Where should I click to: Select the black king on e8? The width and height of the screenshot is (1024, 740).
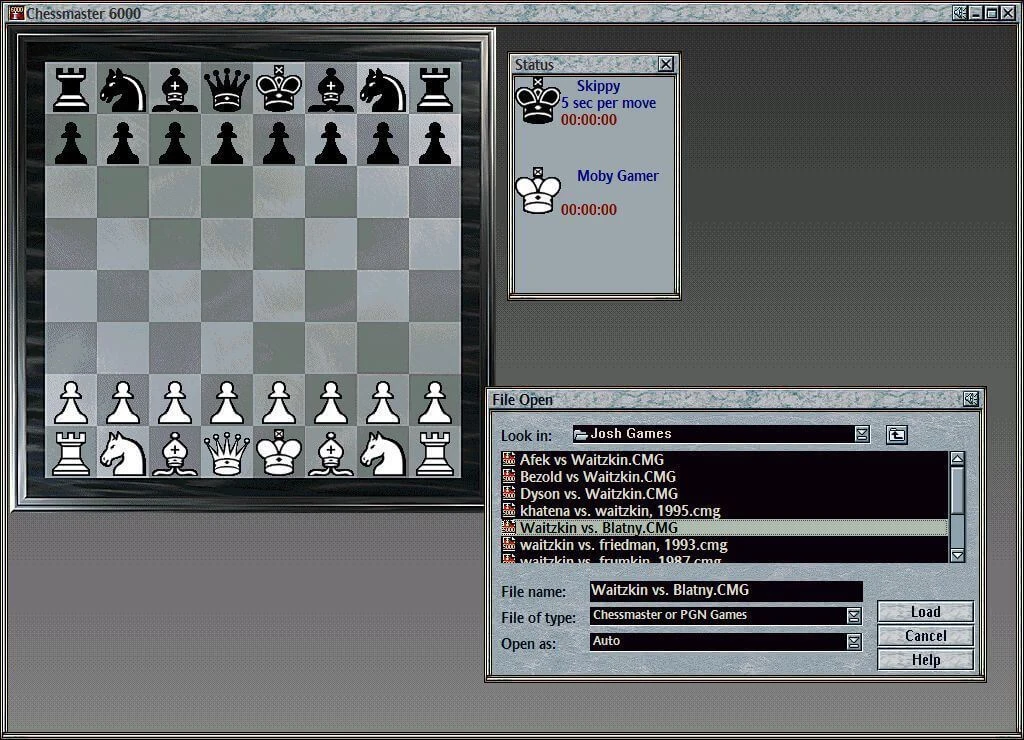coord(279,88)
